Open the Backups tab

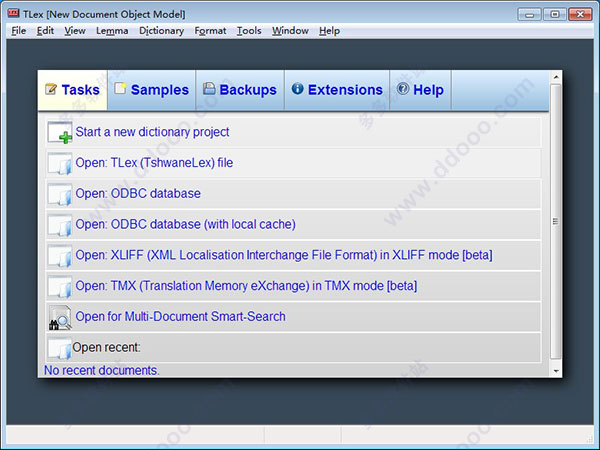click(240, 90)
